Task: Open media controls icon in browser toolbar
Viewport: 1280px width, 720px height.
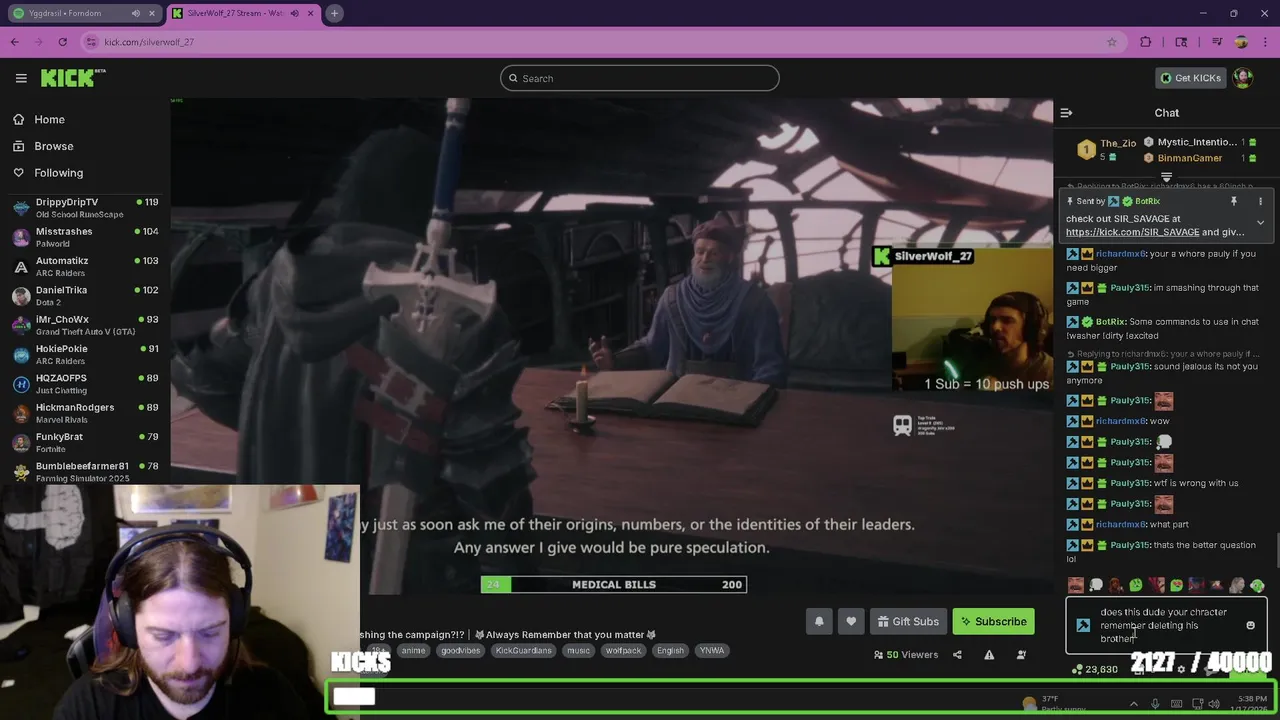Action: (1217, 42)
